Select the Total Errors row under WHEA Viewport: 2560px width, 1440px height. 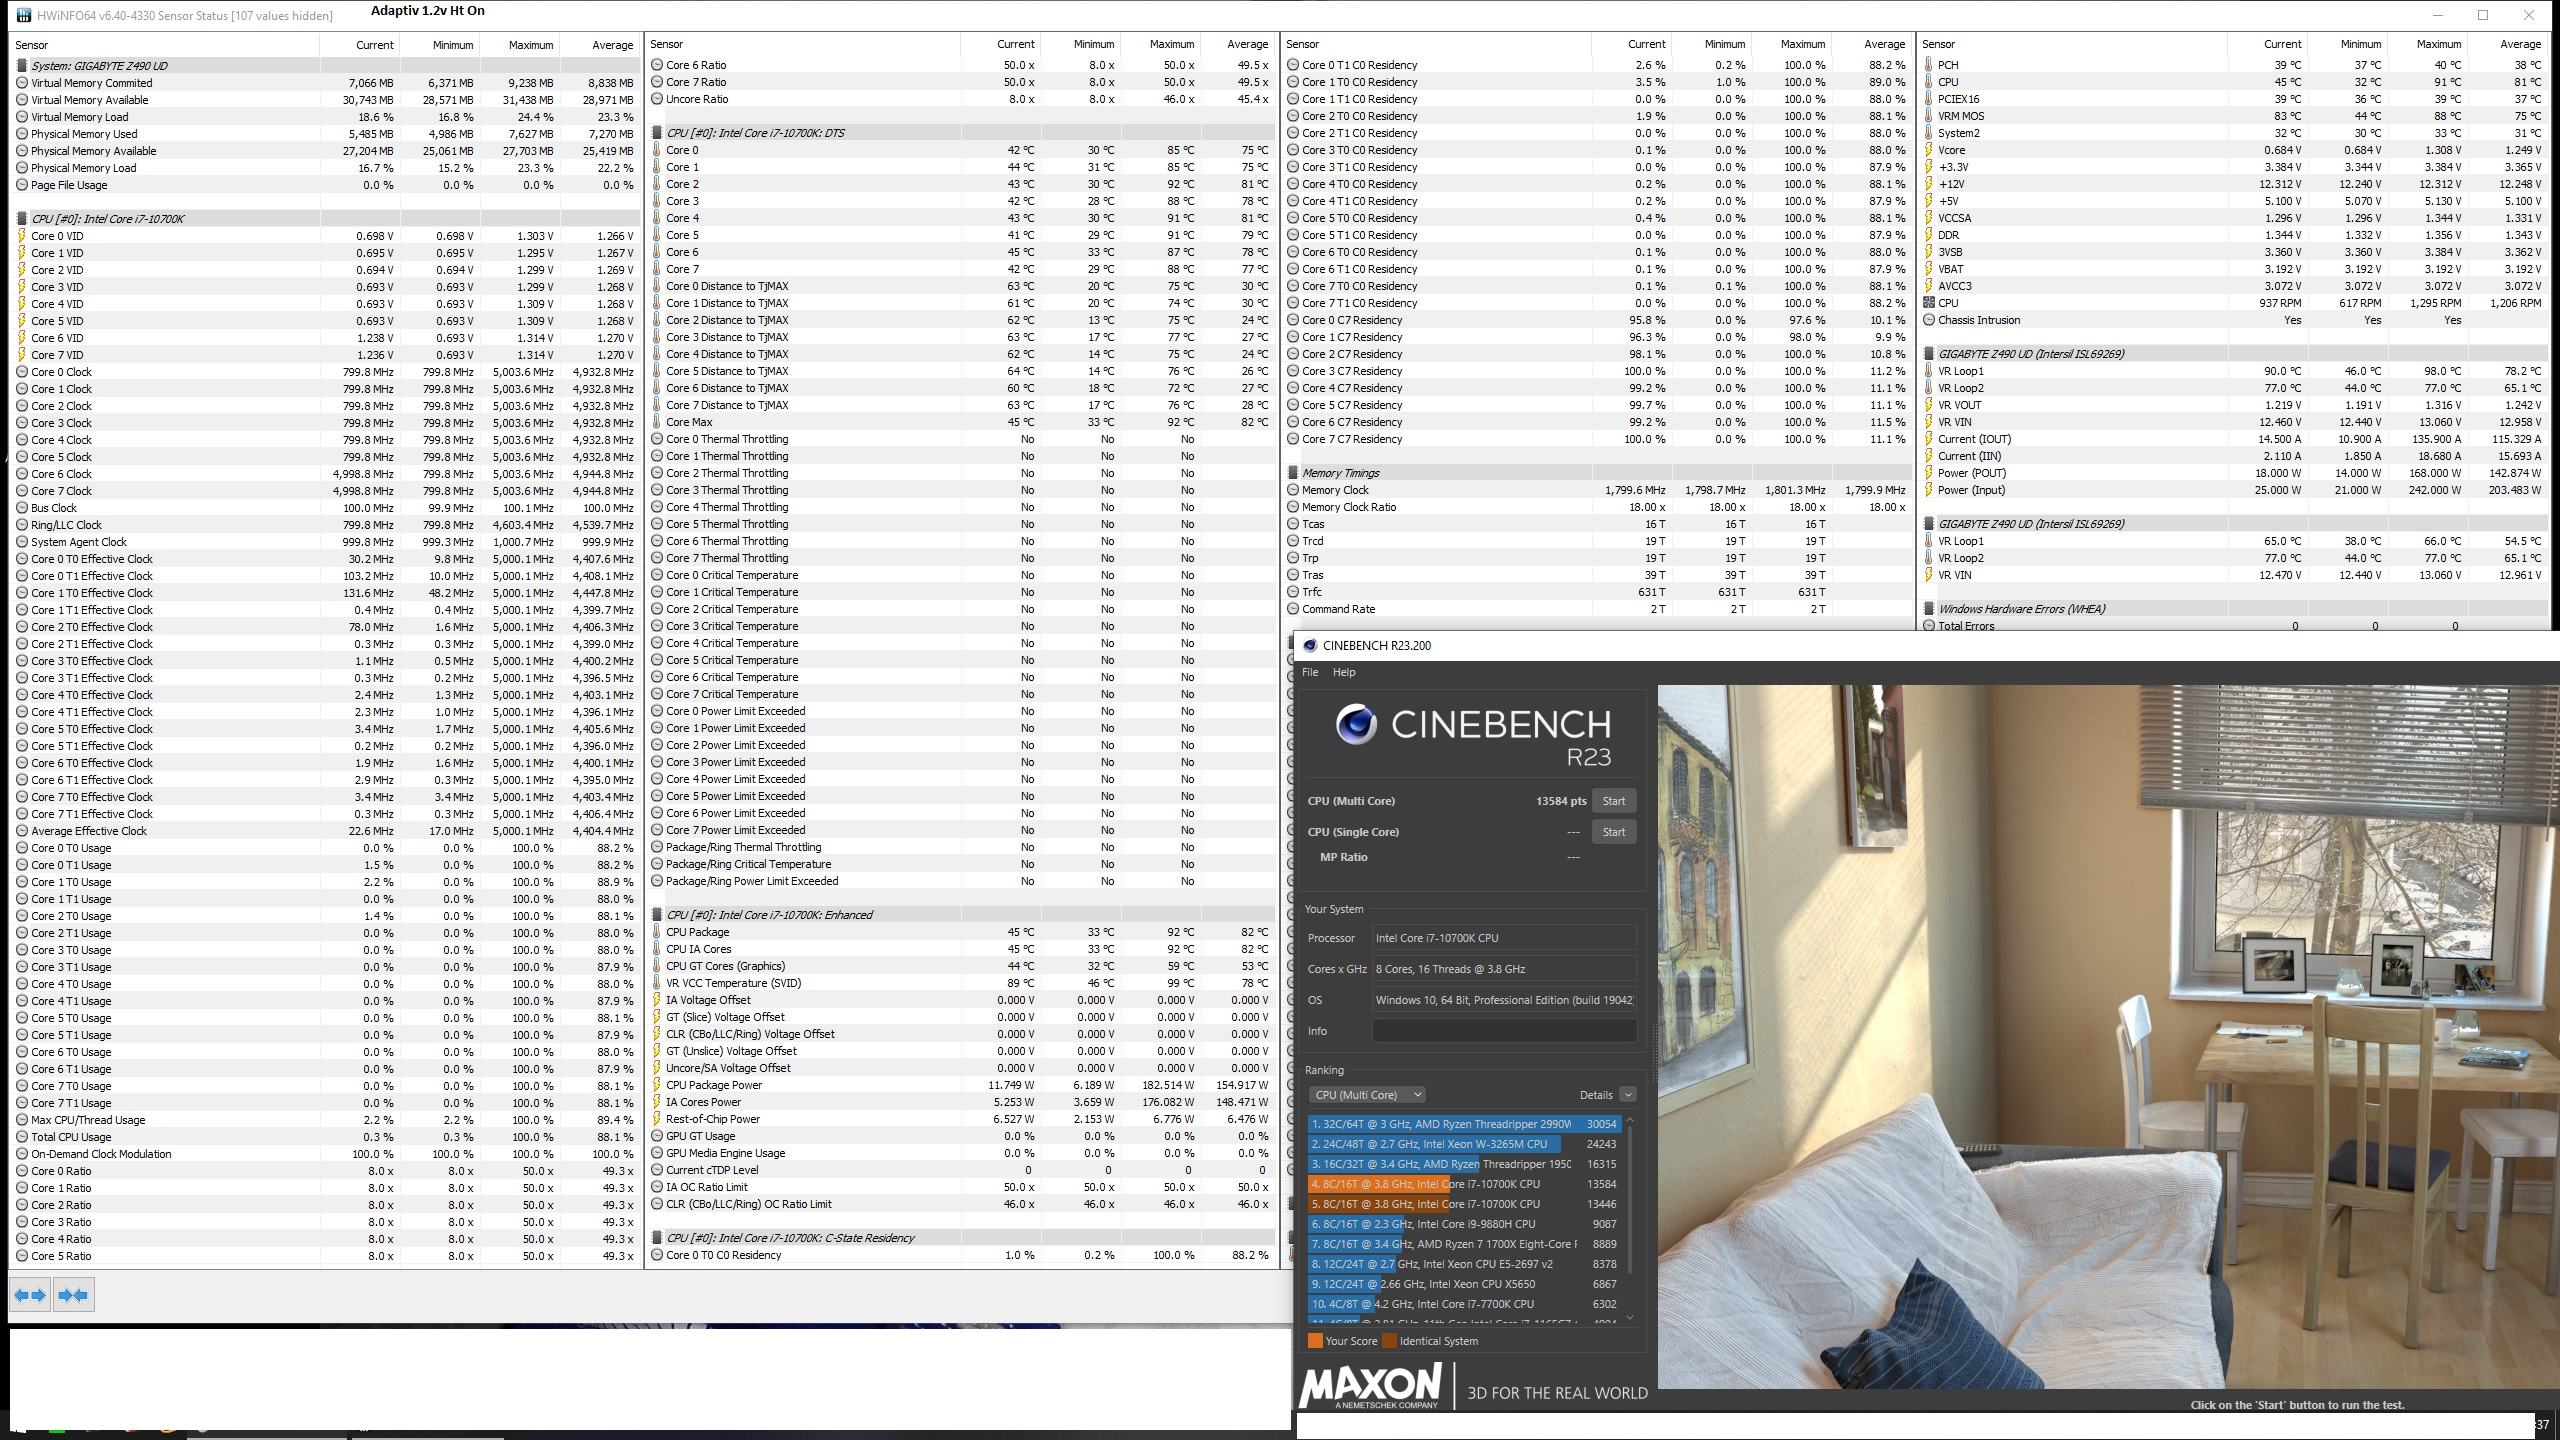(x=2234, y=626)
